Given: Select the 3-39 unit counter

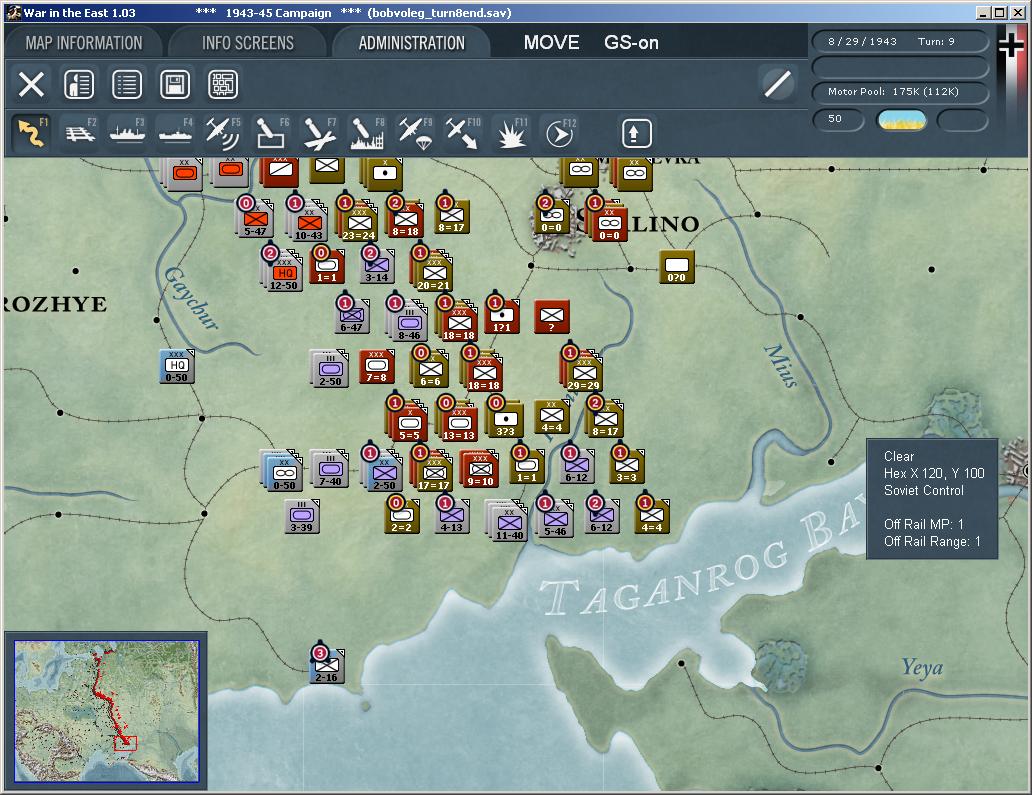Looking at the screenshot, I should [x=301, y=516].
